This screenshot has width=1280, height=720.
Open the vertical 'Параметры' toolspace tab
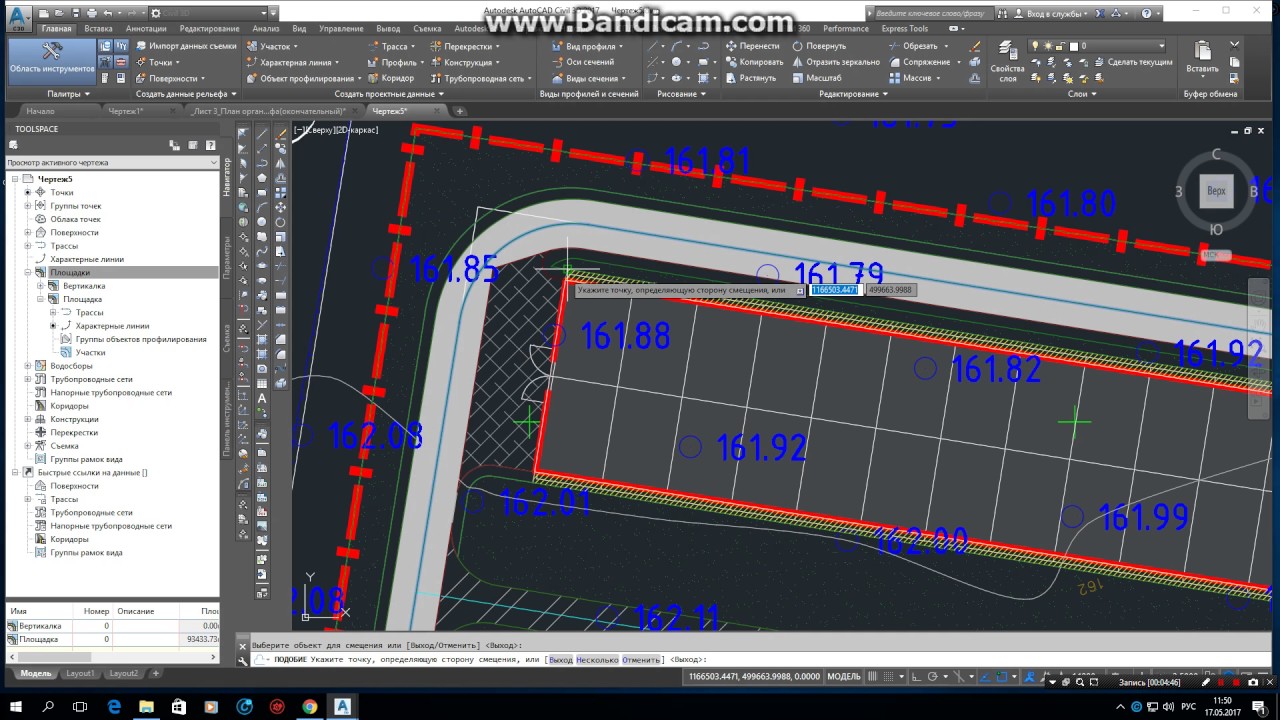[227, 258]
